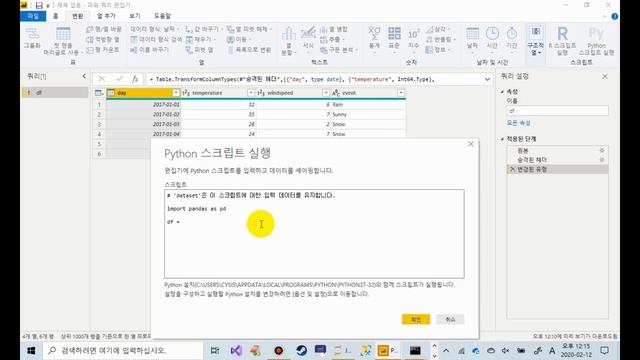Viewport: 640px width, 360px height.
Task: Open the Extract (추출) dropdown
Action: point(332,40)
